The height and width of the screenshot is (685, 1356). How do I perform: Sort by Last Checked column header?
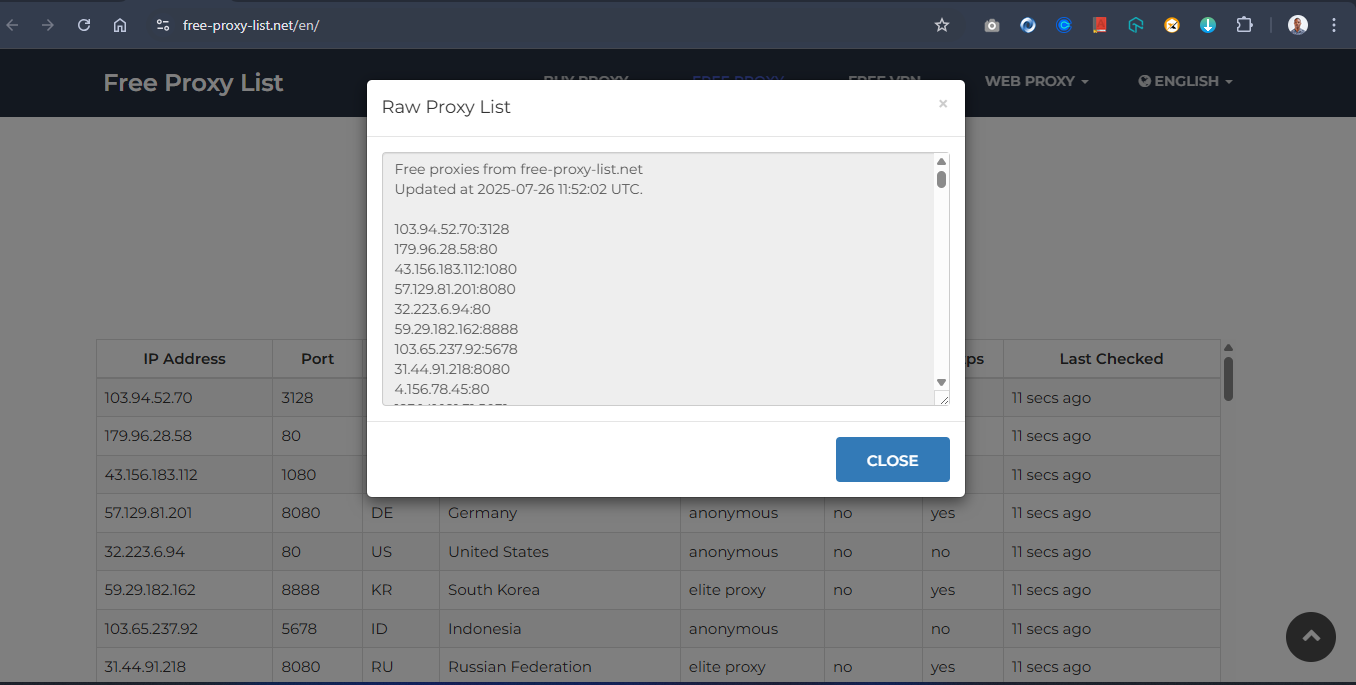click(x=1111, y=358)
